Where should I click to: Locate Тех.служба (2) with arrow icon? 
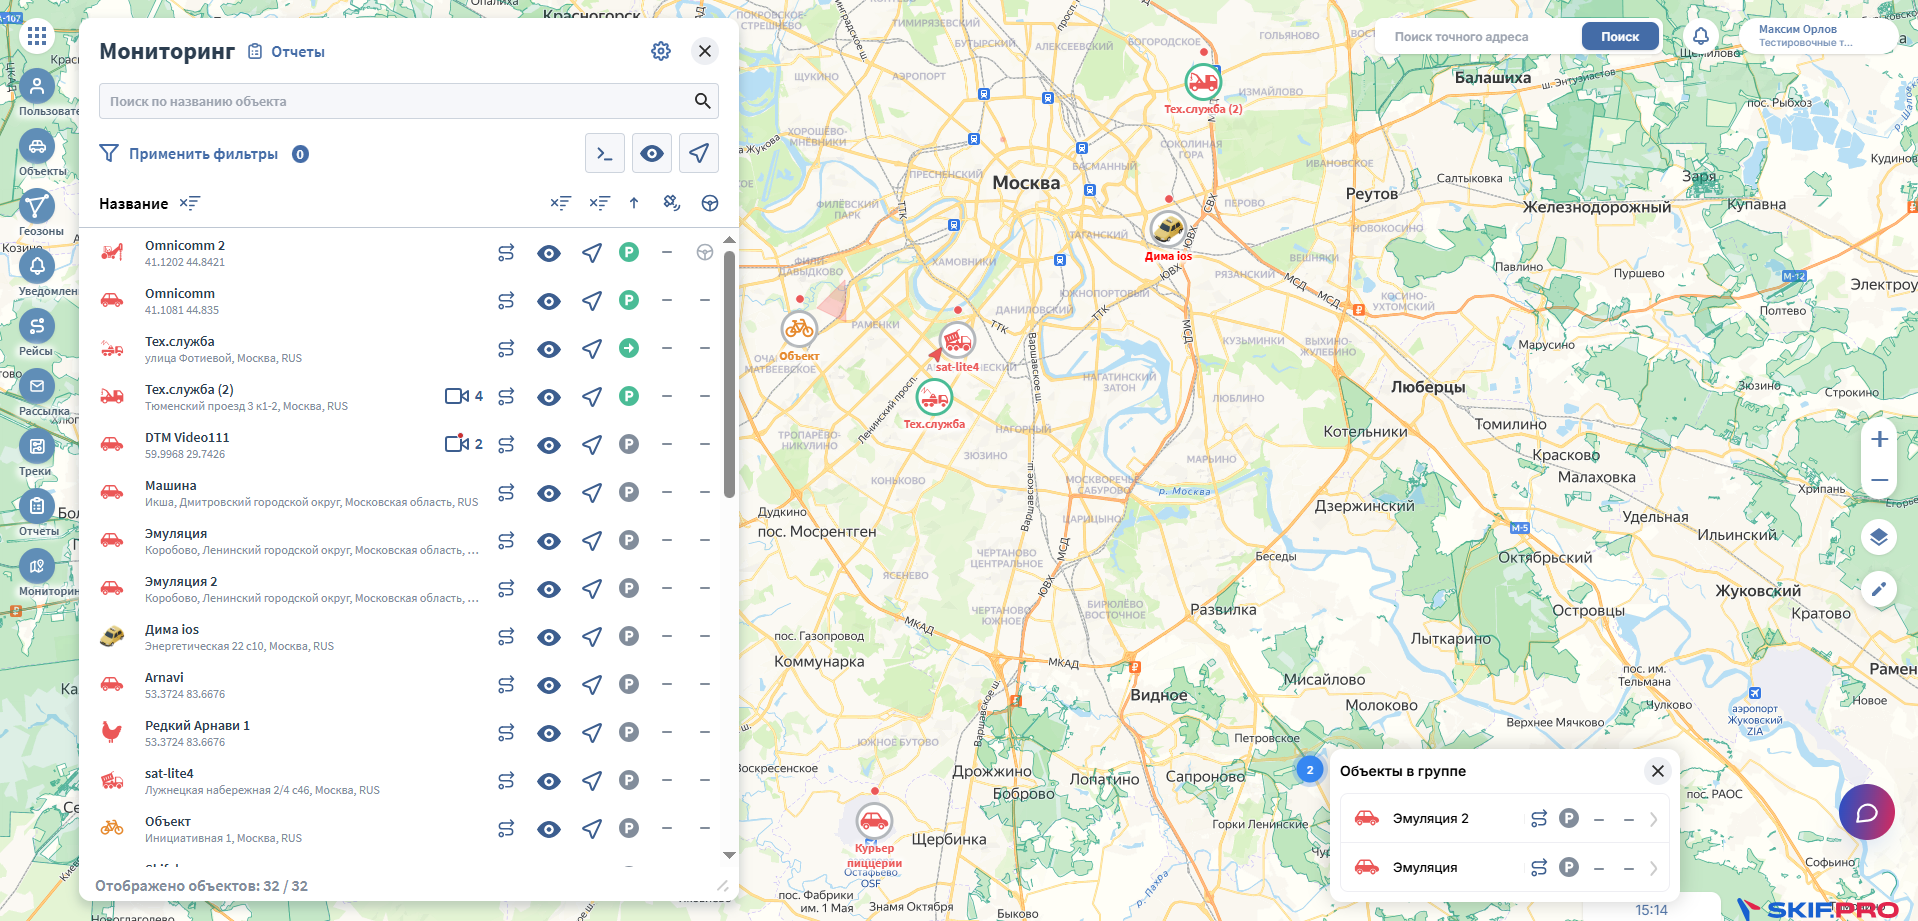click(592, 397)
